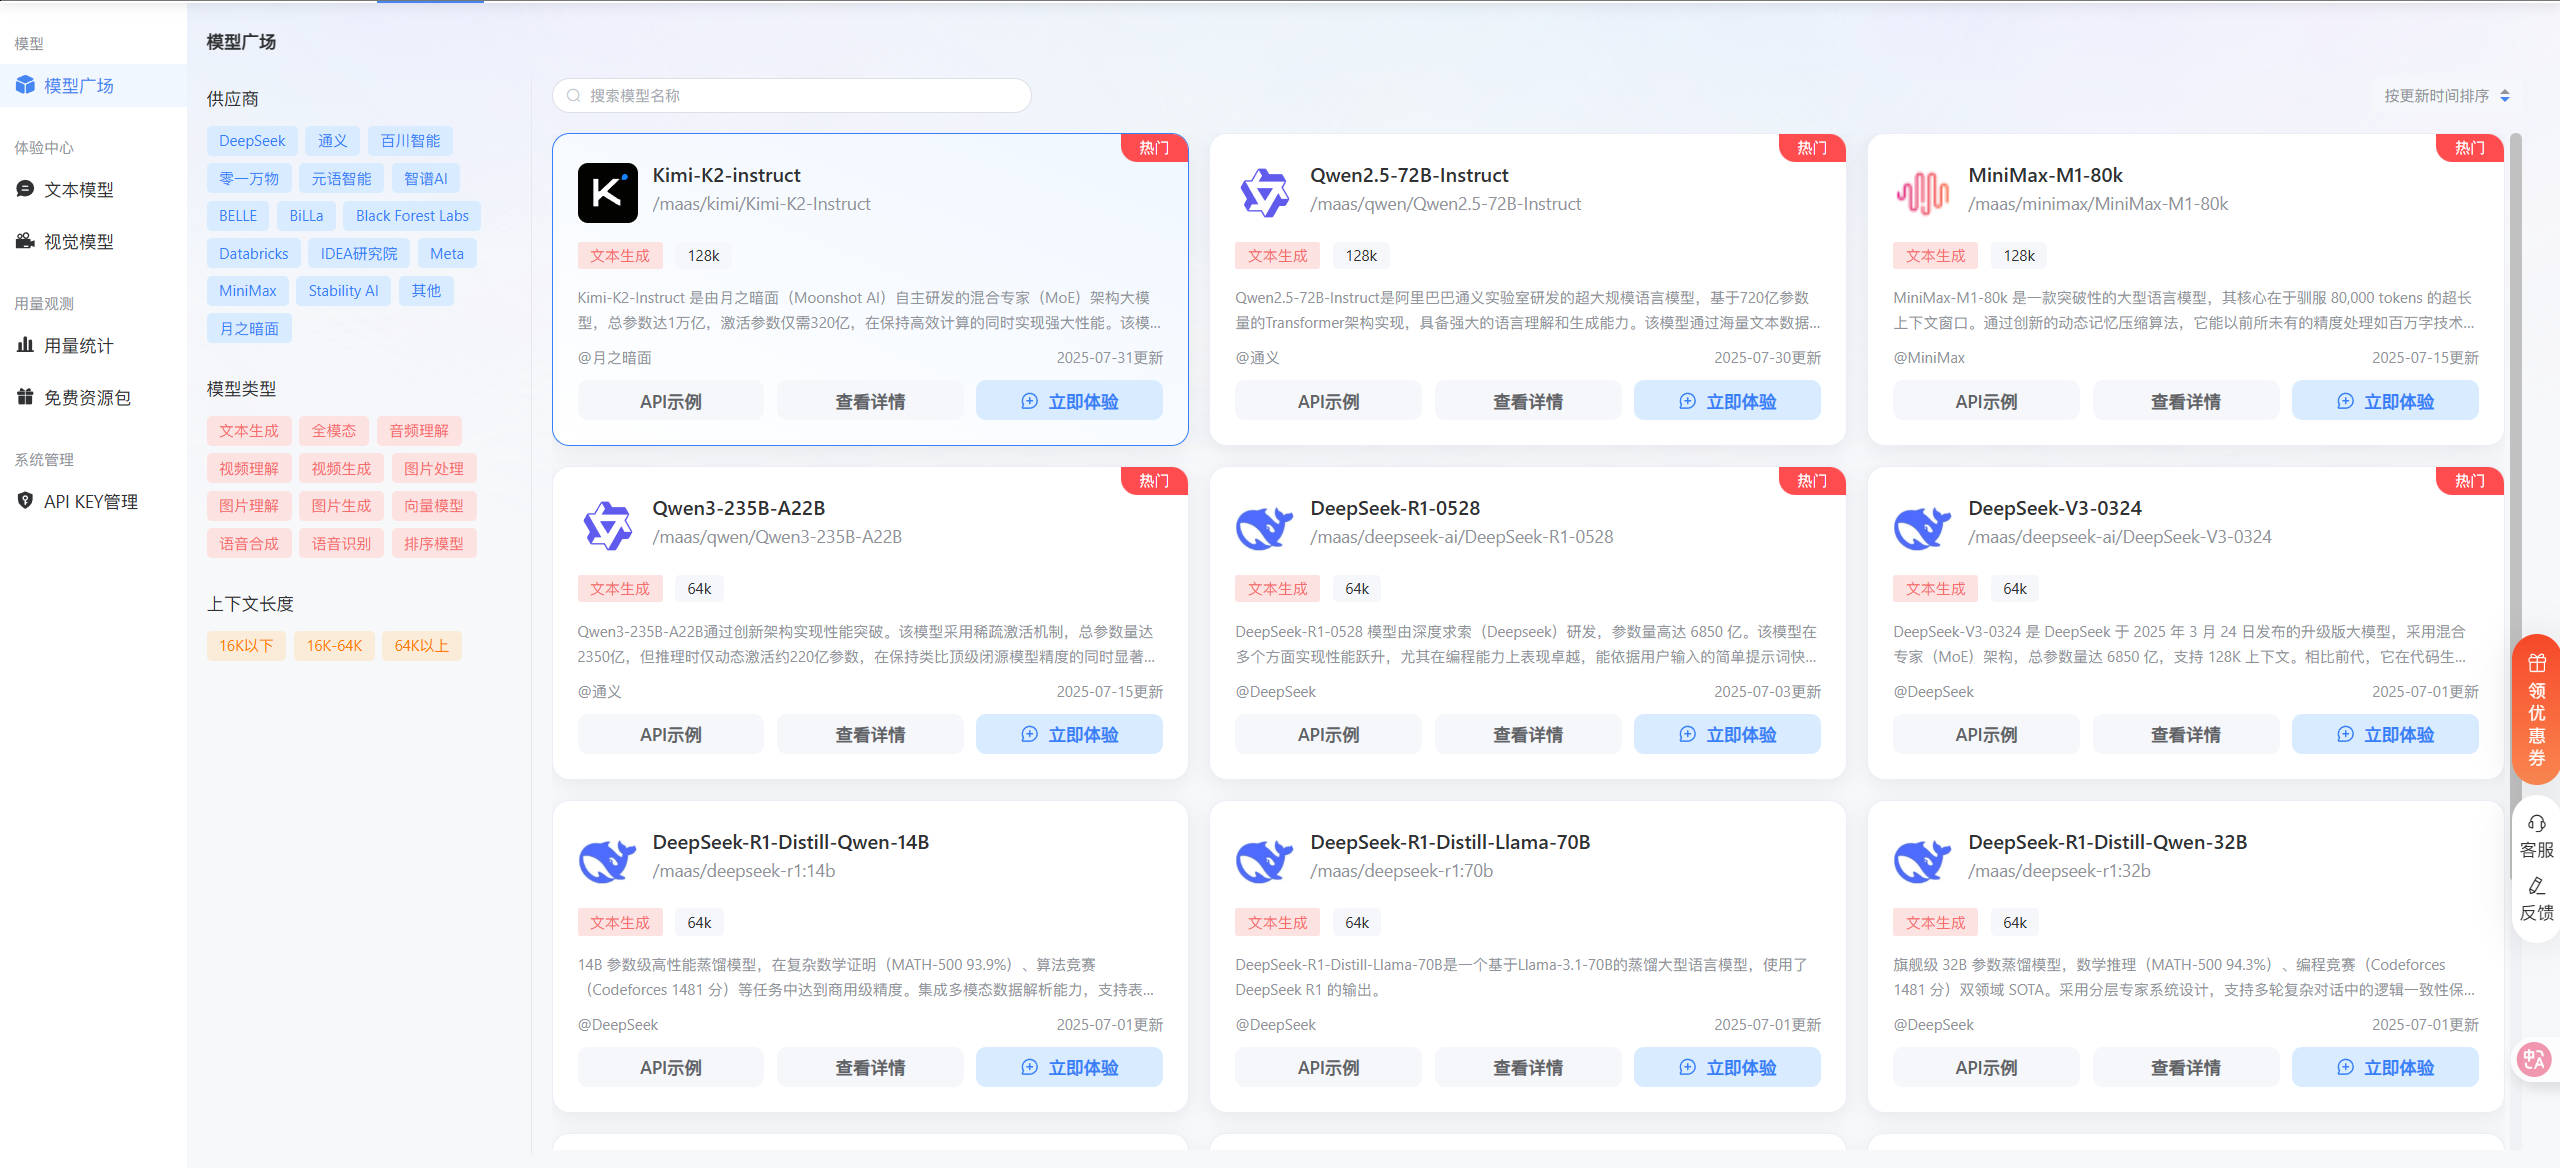Click the Qwen3-235B-A22B model logo
The height and width of the screenshot is (1168, 2560).
(x=607, y=526)
